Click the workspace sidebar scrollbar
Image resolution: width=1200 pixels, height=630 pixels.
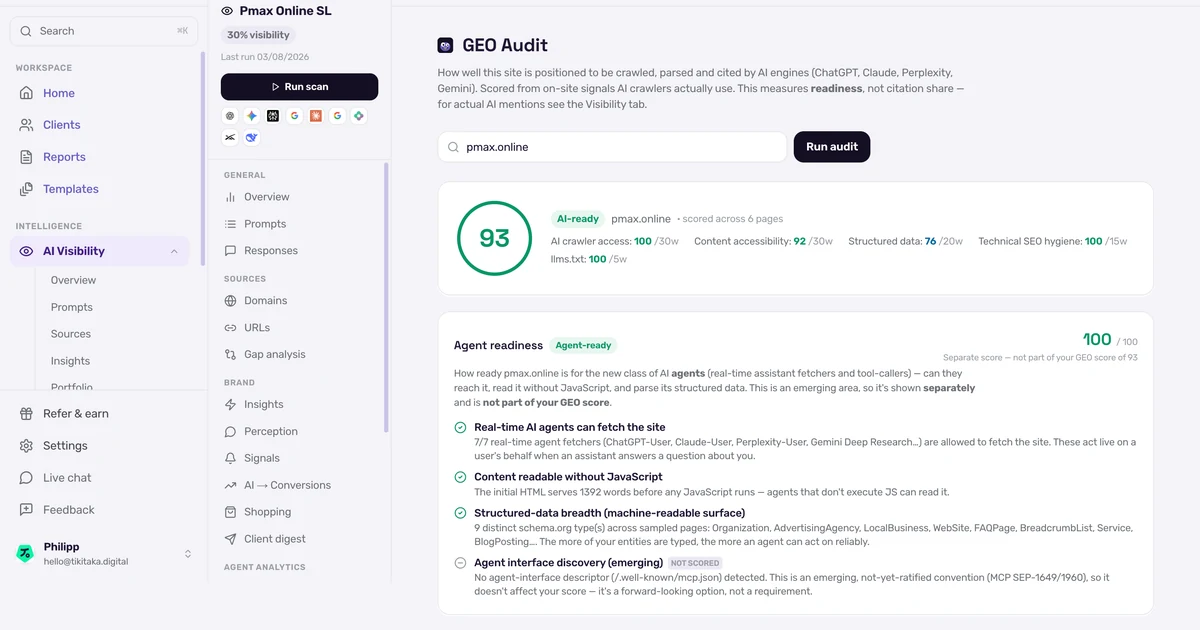pyautogui.click(x=203, y=160)
